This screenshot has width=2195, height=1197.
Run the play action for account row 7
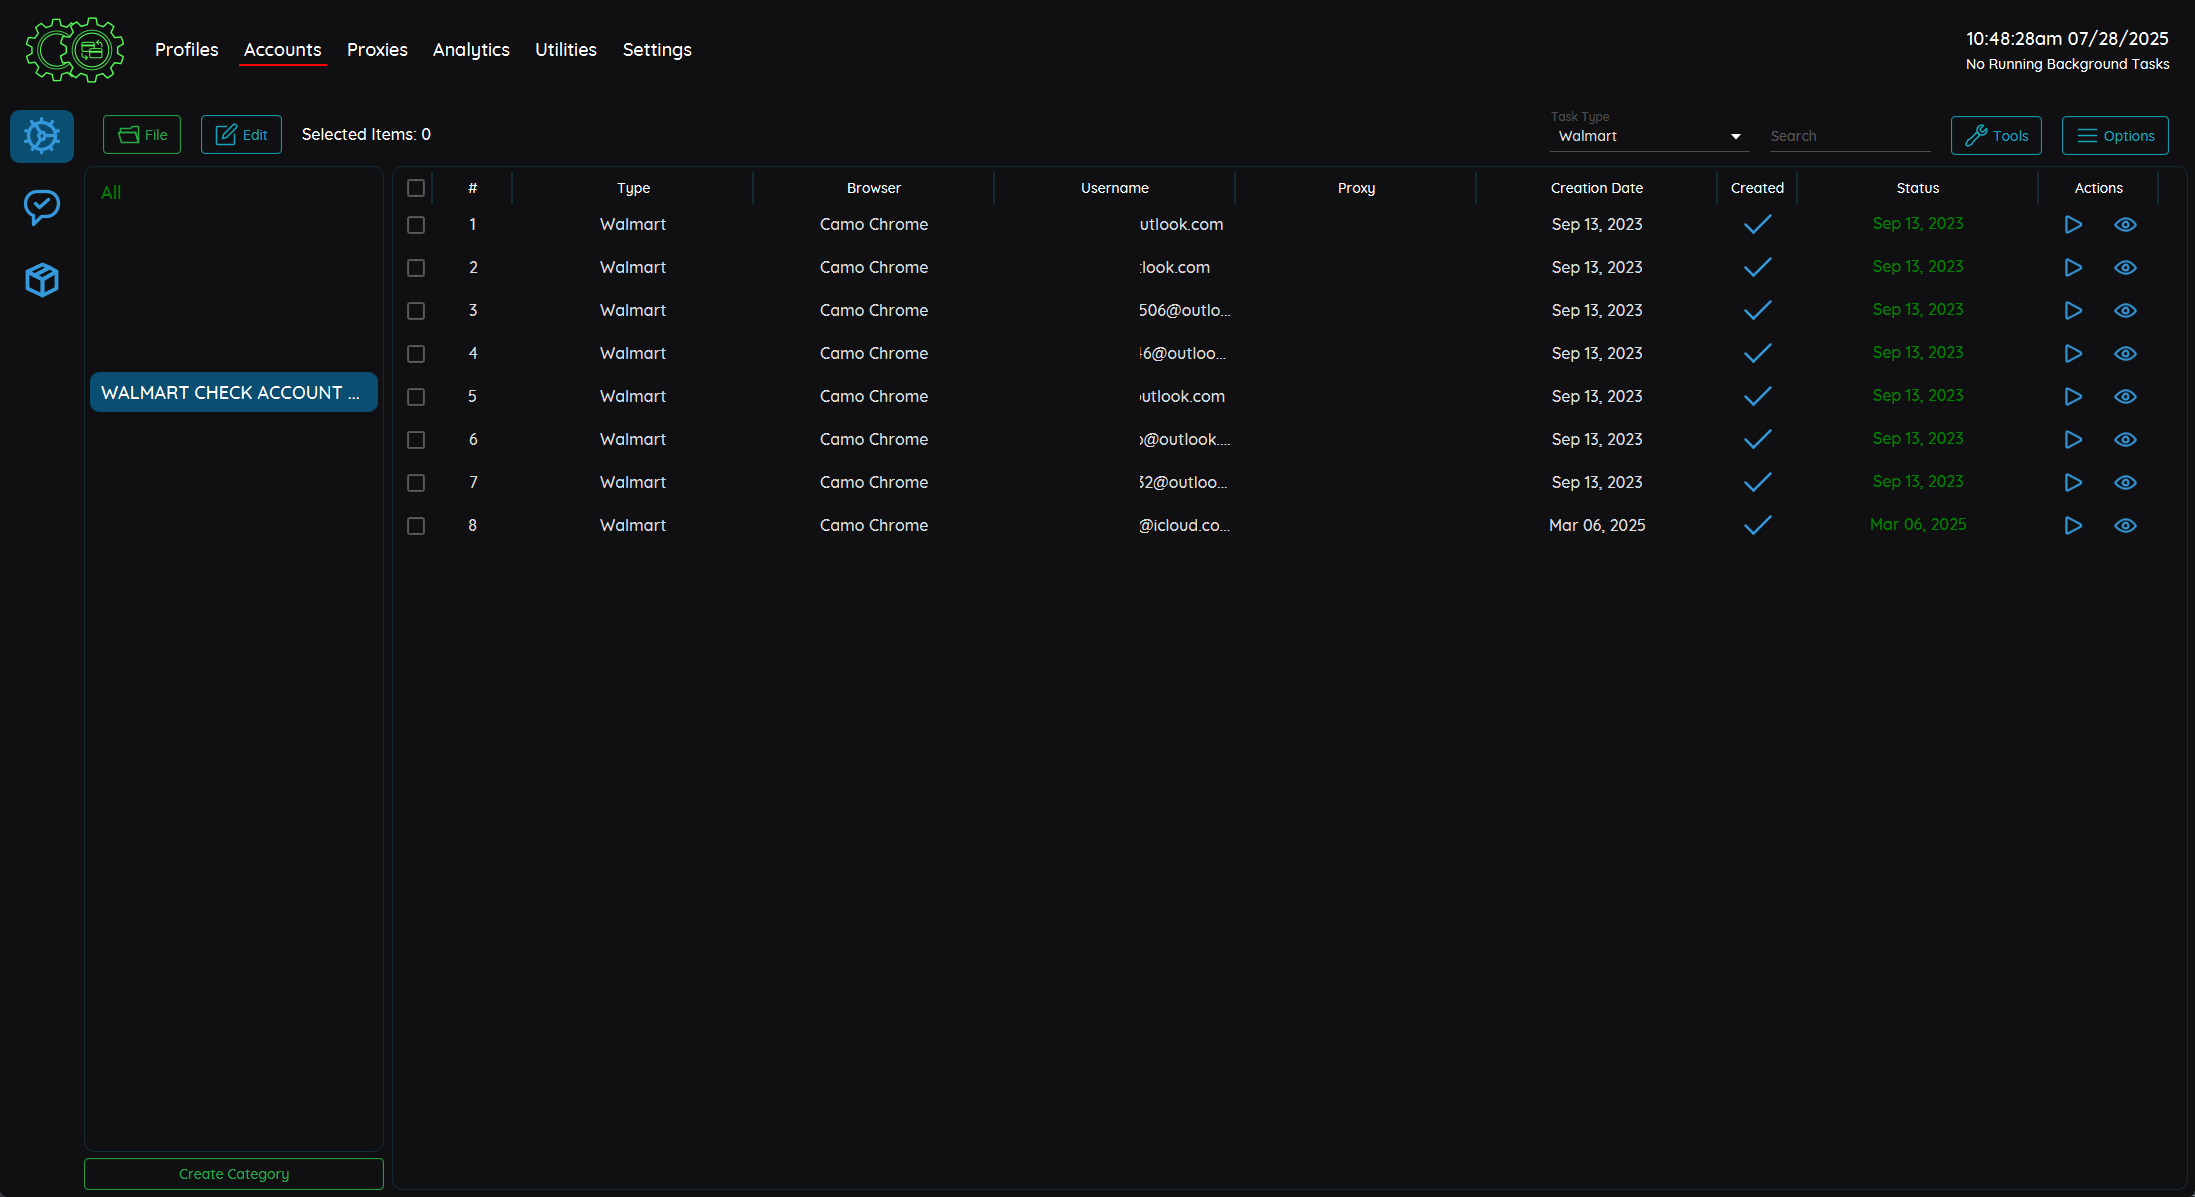point(2073,483)
